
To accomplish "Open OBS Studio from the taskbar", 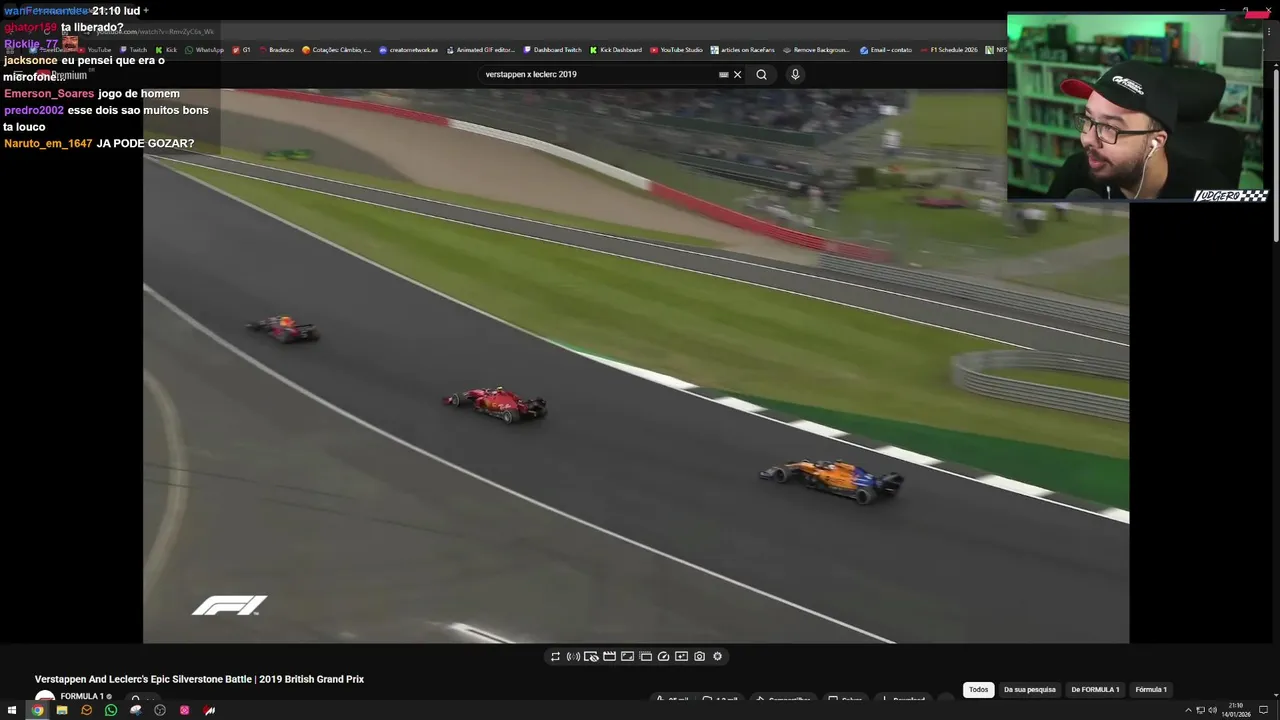I will pos(160,710).
